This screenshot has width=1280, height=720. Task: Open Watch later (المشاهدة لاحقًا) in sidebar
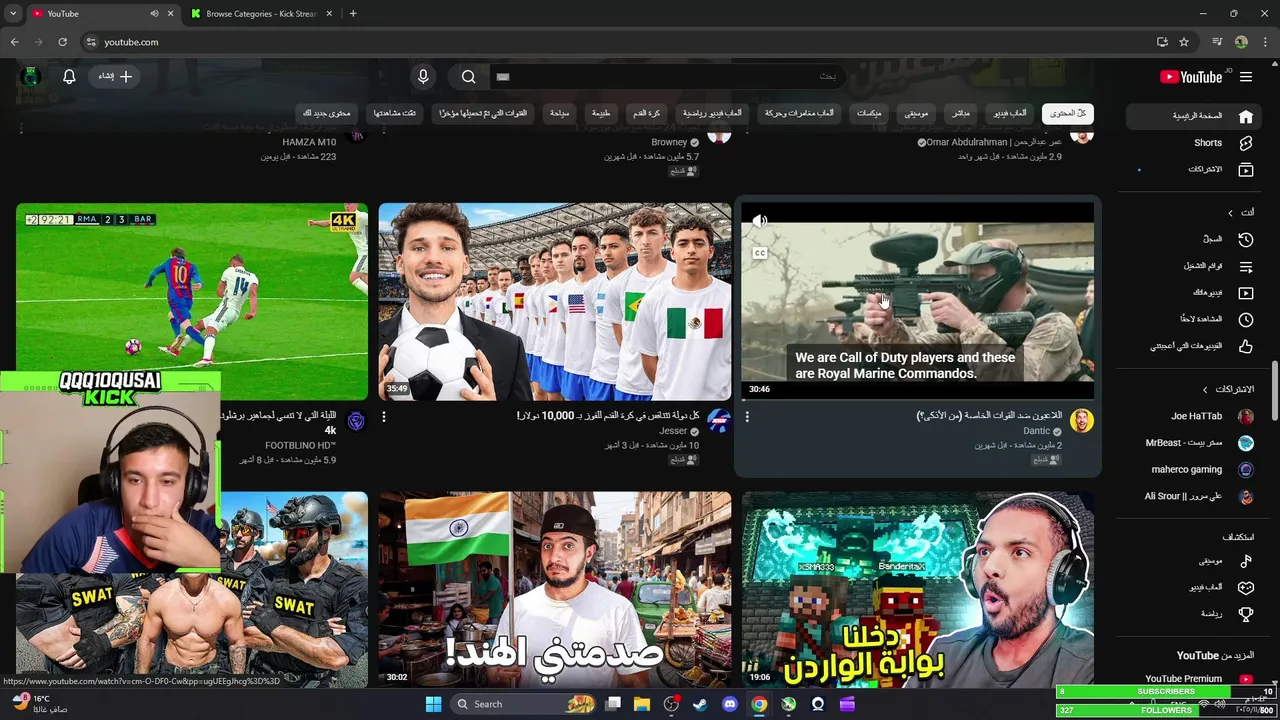[x=1194, y=319]
